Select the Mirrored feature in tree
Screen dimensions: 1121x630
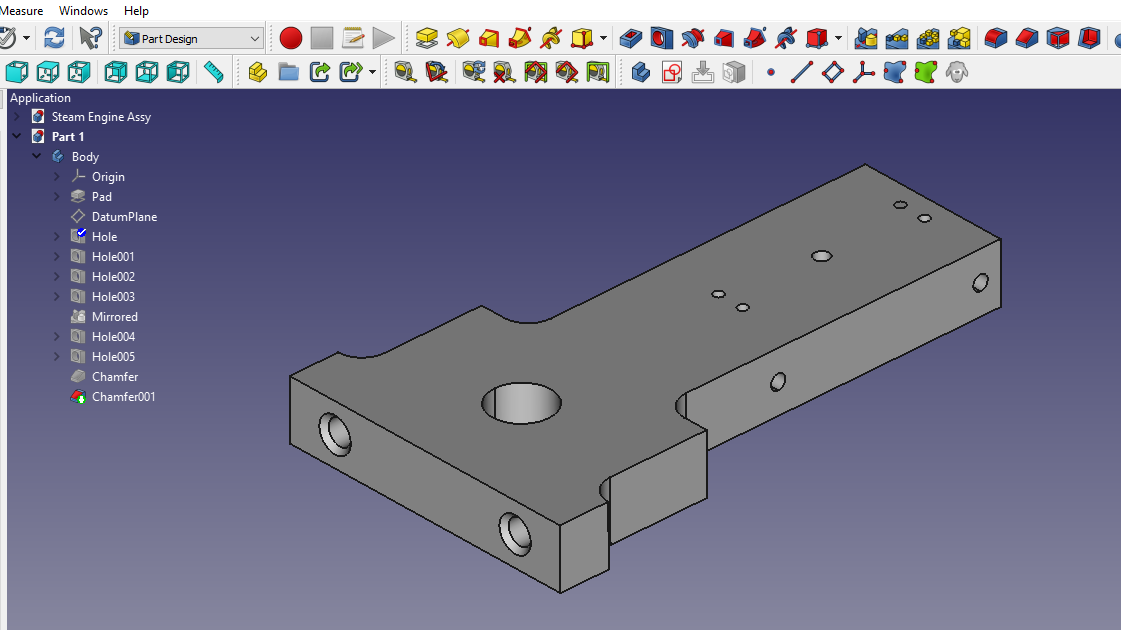114,317
